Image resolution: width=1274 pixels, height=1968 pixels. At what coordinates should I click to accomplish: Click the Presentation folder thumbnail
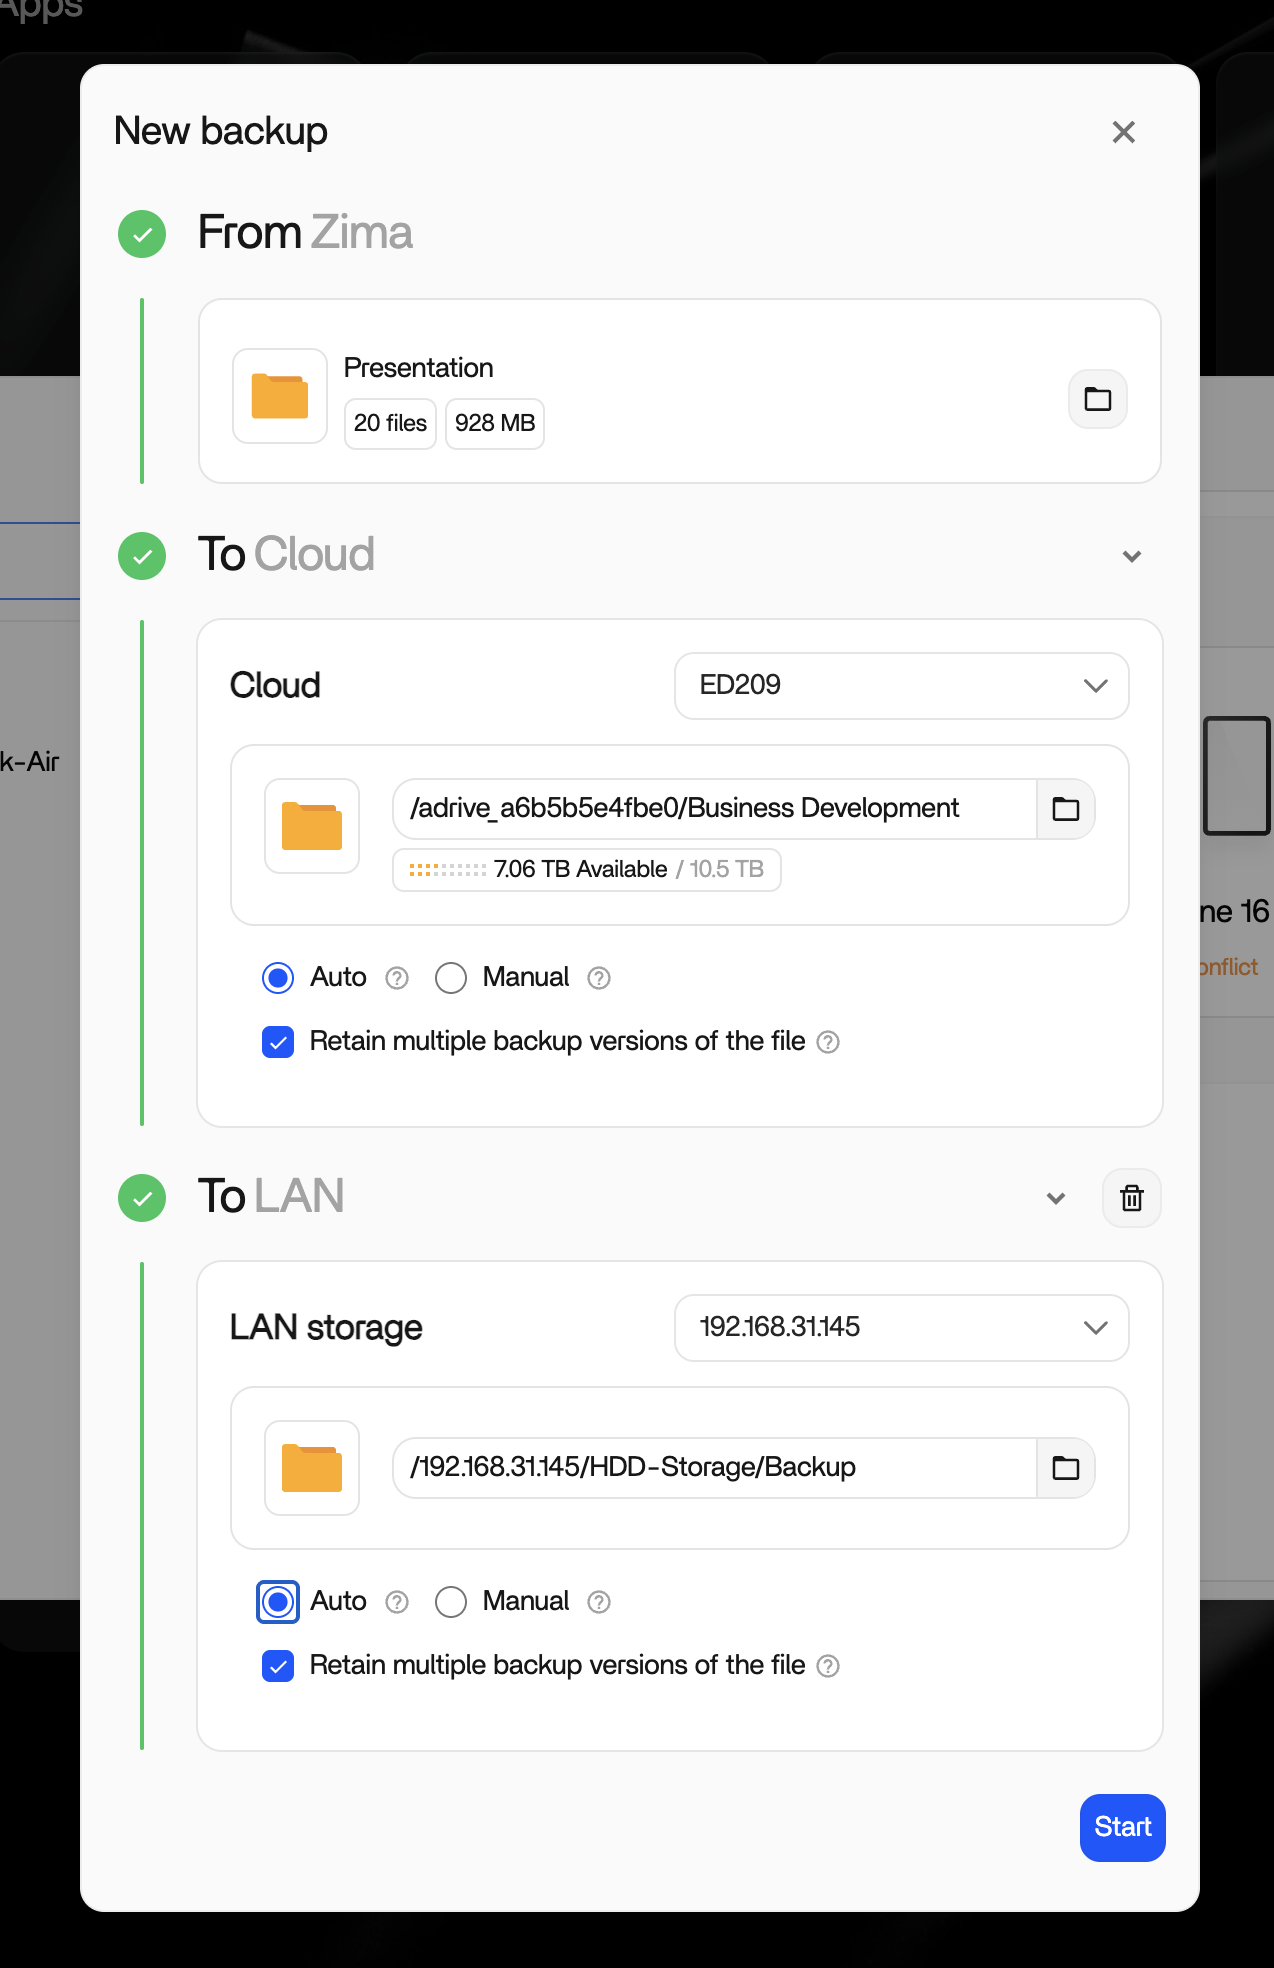pyautogui.click(x=280, y=396)
